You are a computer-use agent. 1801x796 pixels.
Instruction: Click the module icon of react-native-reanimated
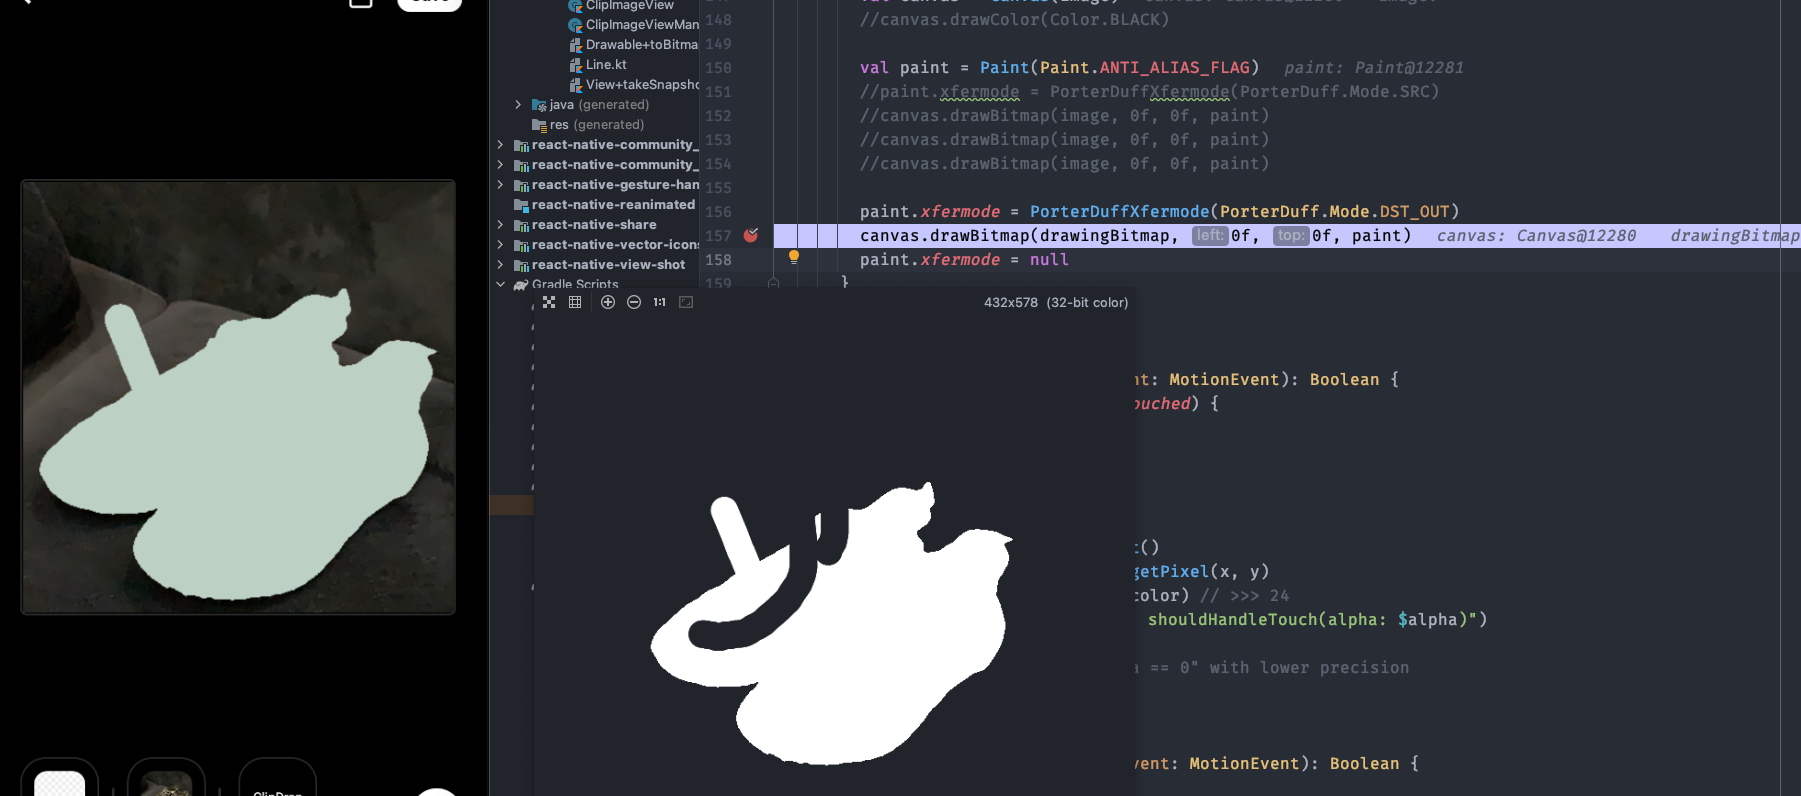(521, 205)
